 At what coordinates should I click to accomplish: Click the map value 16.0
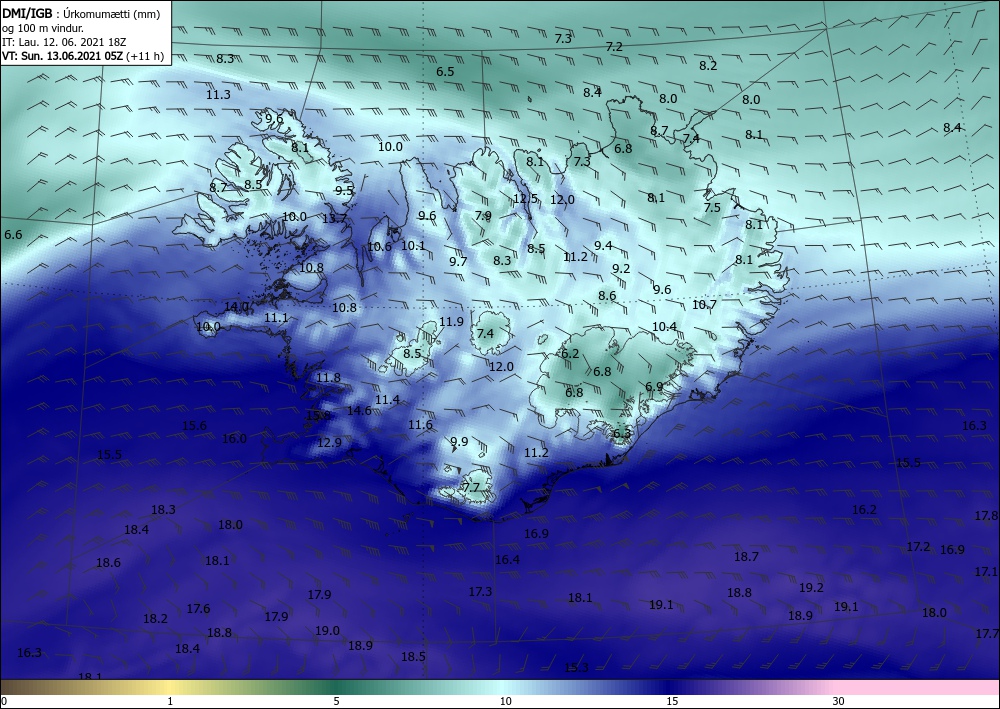point(234,439)
